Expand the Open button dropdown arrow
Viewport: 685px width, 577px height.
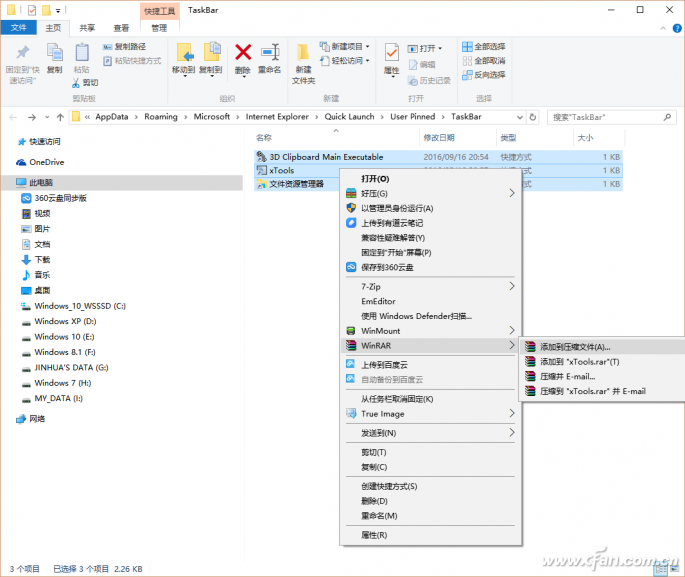tap(440, 48)
